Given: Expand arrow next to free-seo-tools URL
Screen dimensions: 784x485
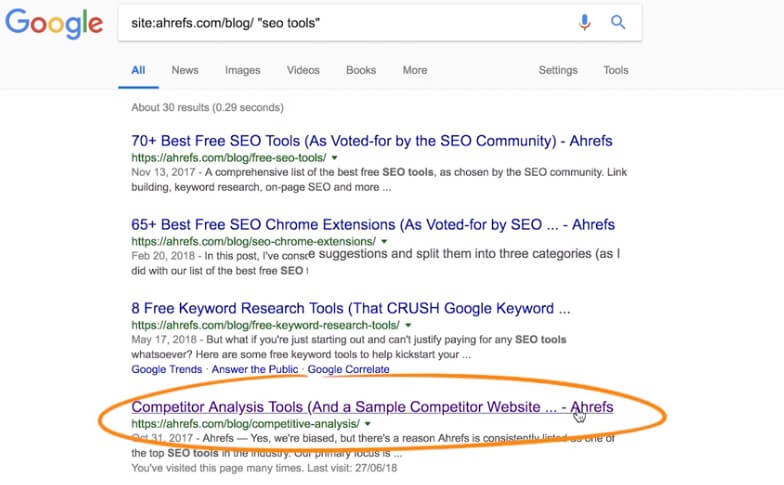Looking at the screenshot, I should (334, 158).
